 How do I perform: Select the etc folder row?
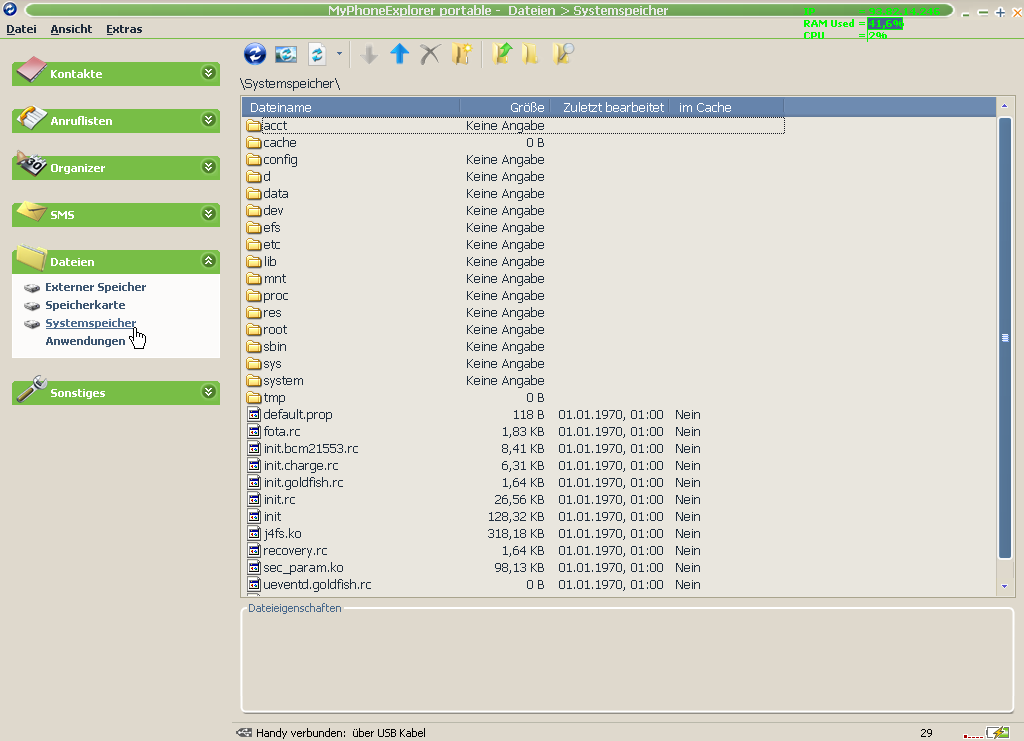515,244
